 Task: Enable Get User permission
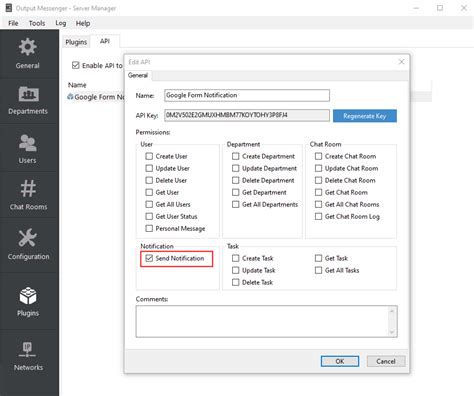(x=149, y=192)
